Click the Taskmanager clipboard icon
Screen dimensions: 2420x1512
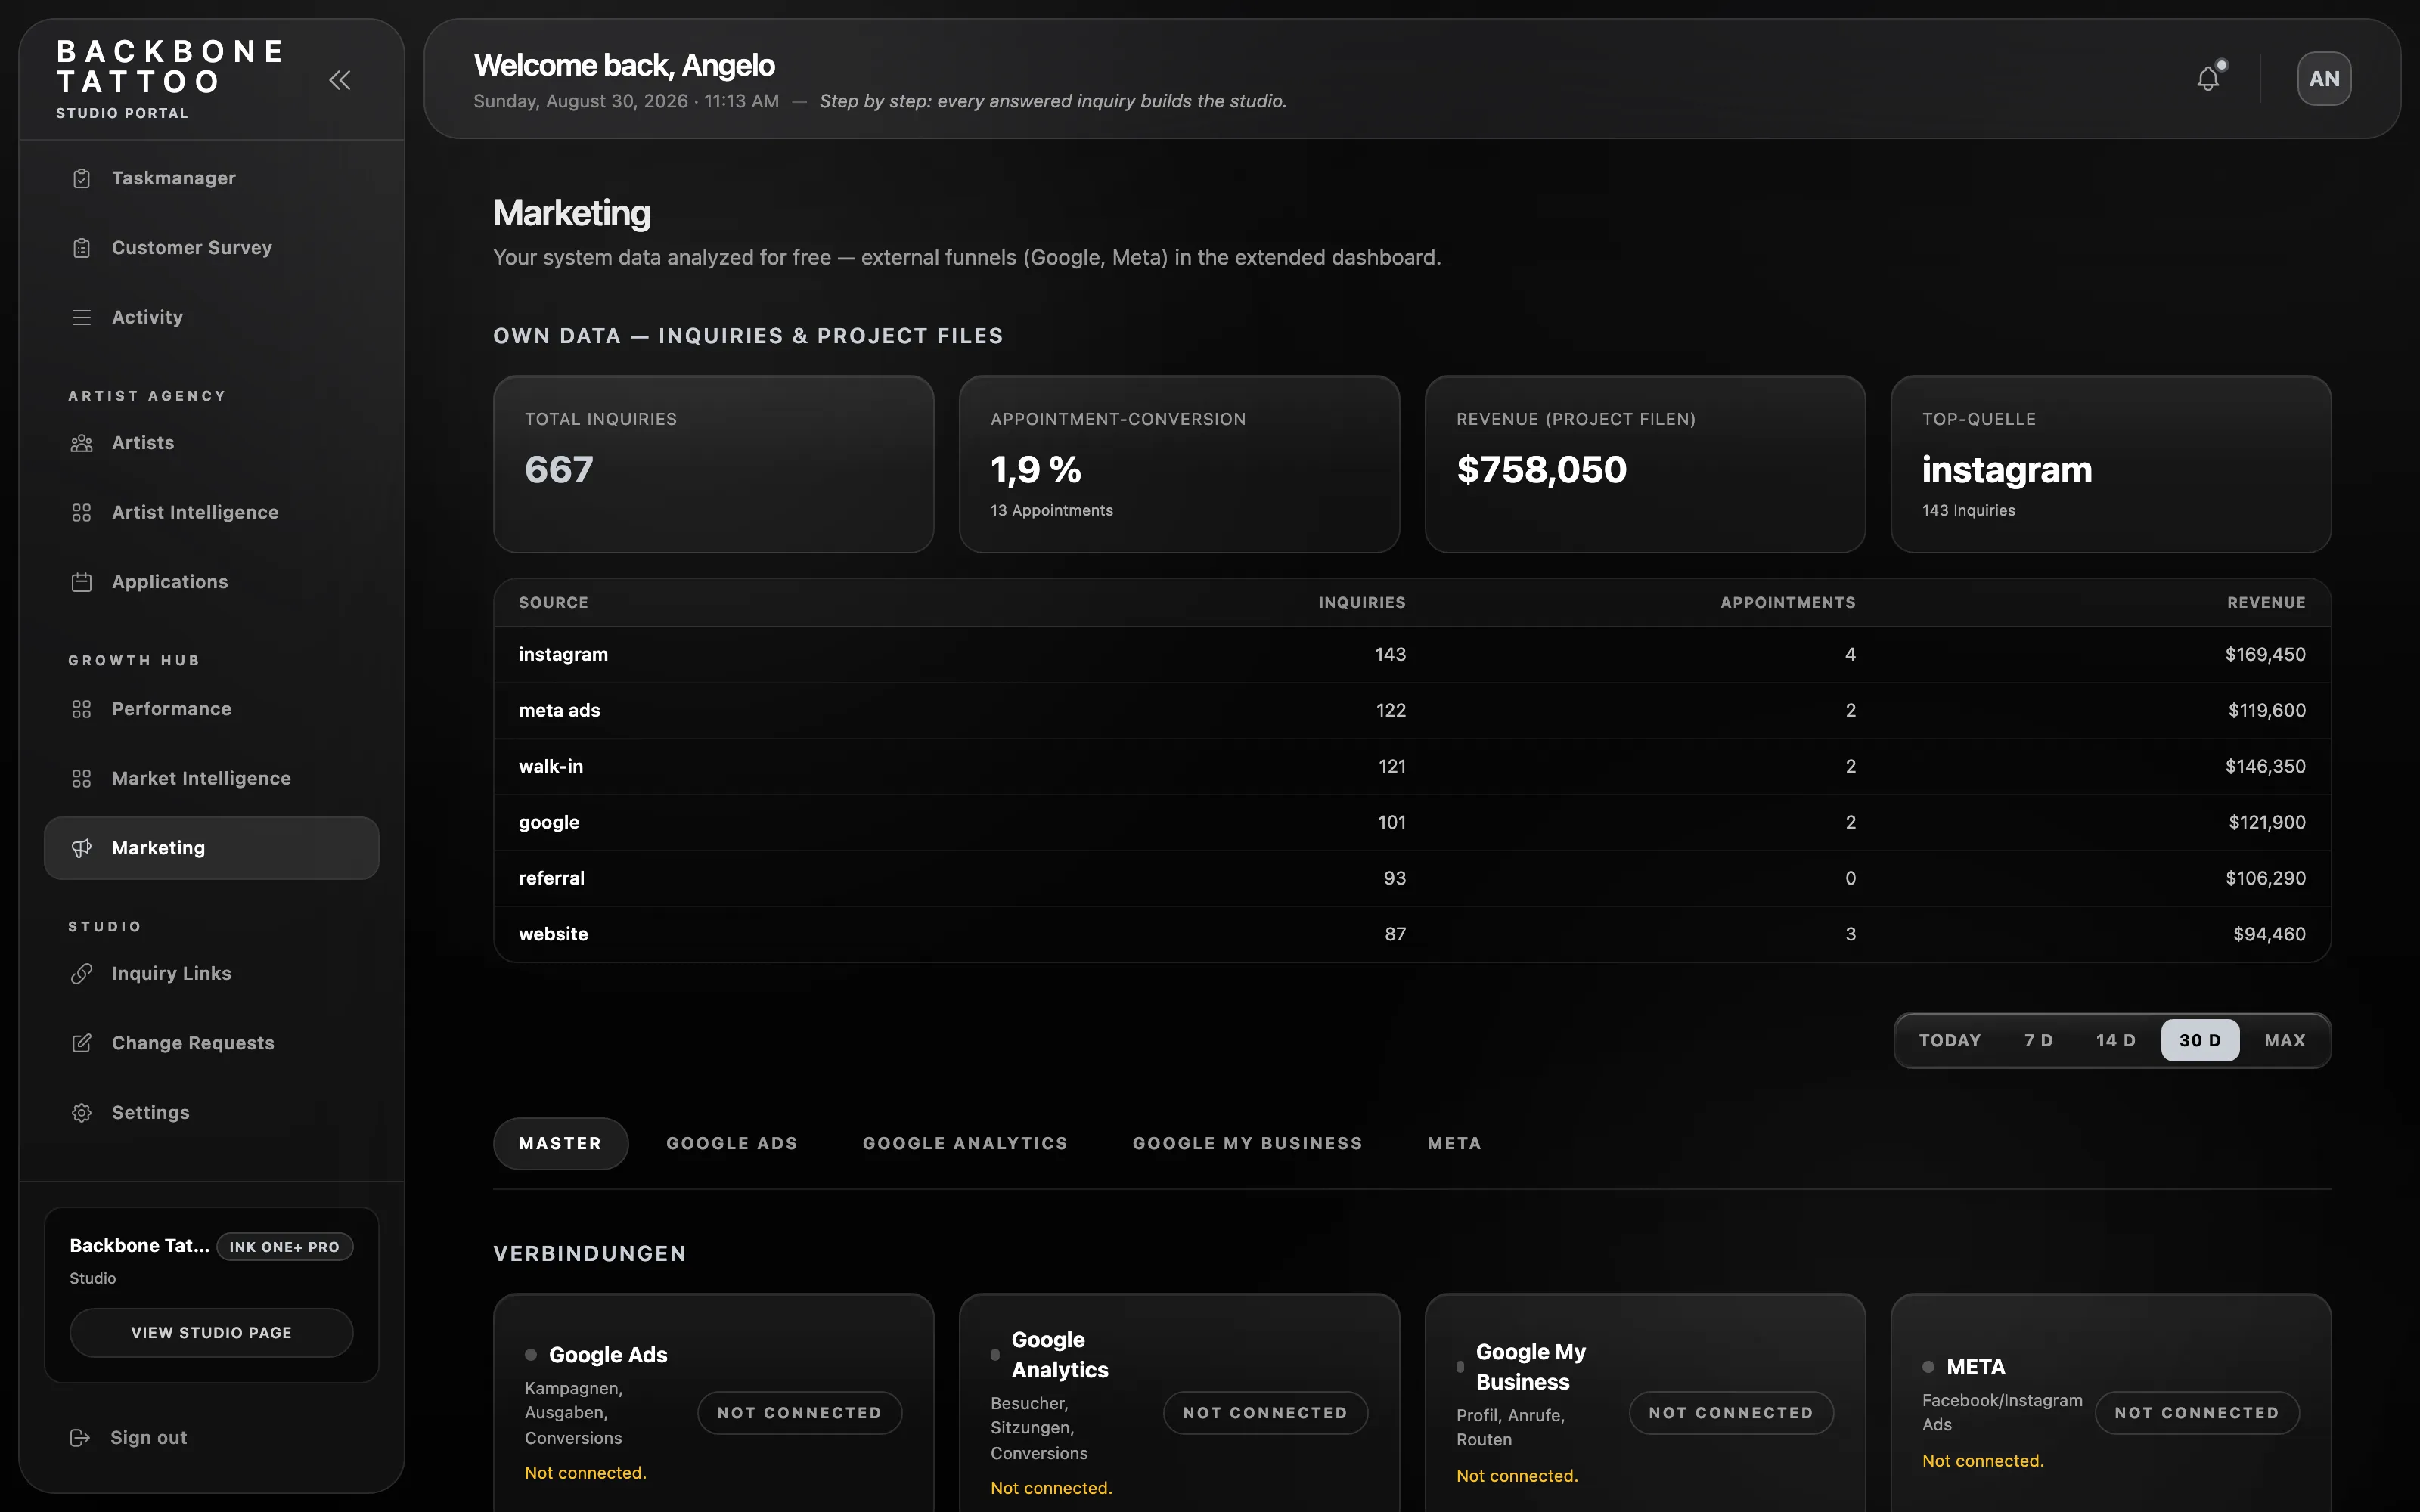(x=82, y=178)
